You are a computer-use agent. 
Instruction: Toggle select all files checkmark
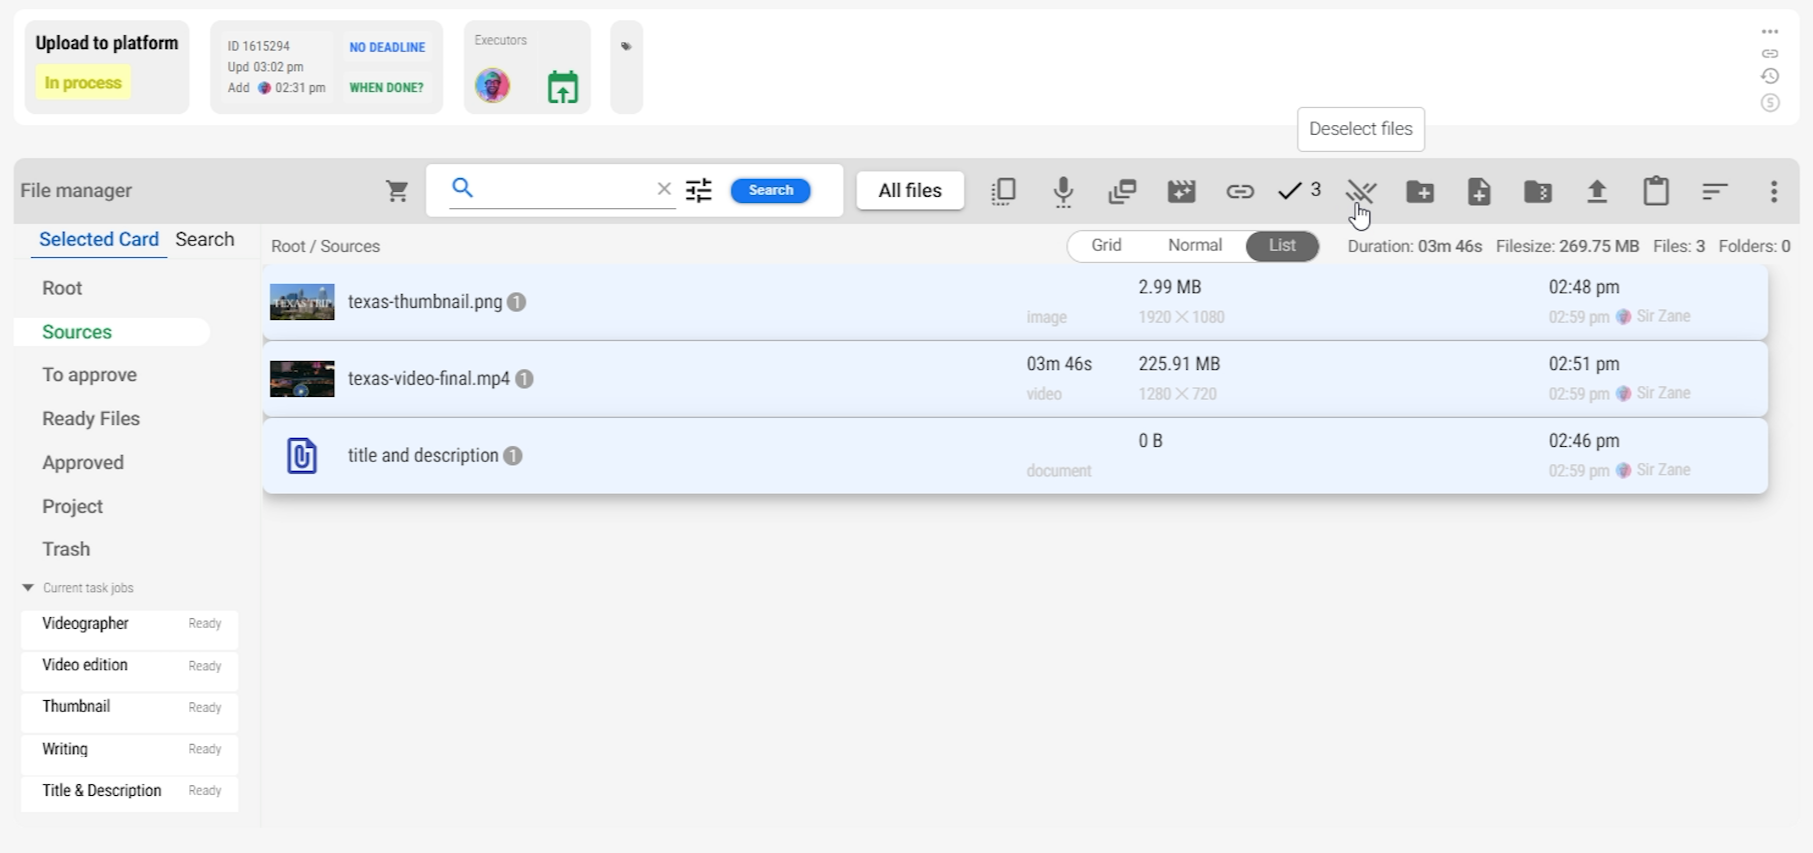pos(1298,191)
